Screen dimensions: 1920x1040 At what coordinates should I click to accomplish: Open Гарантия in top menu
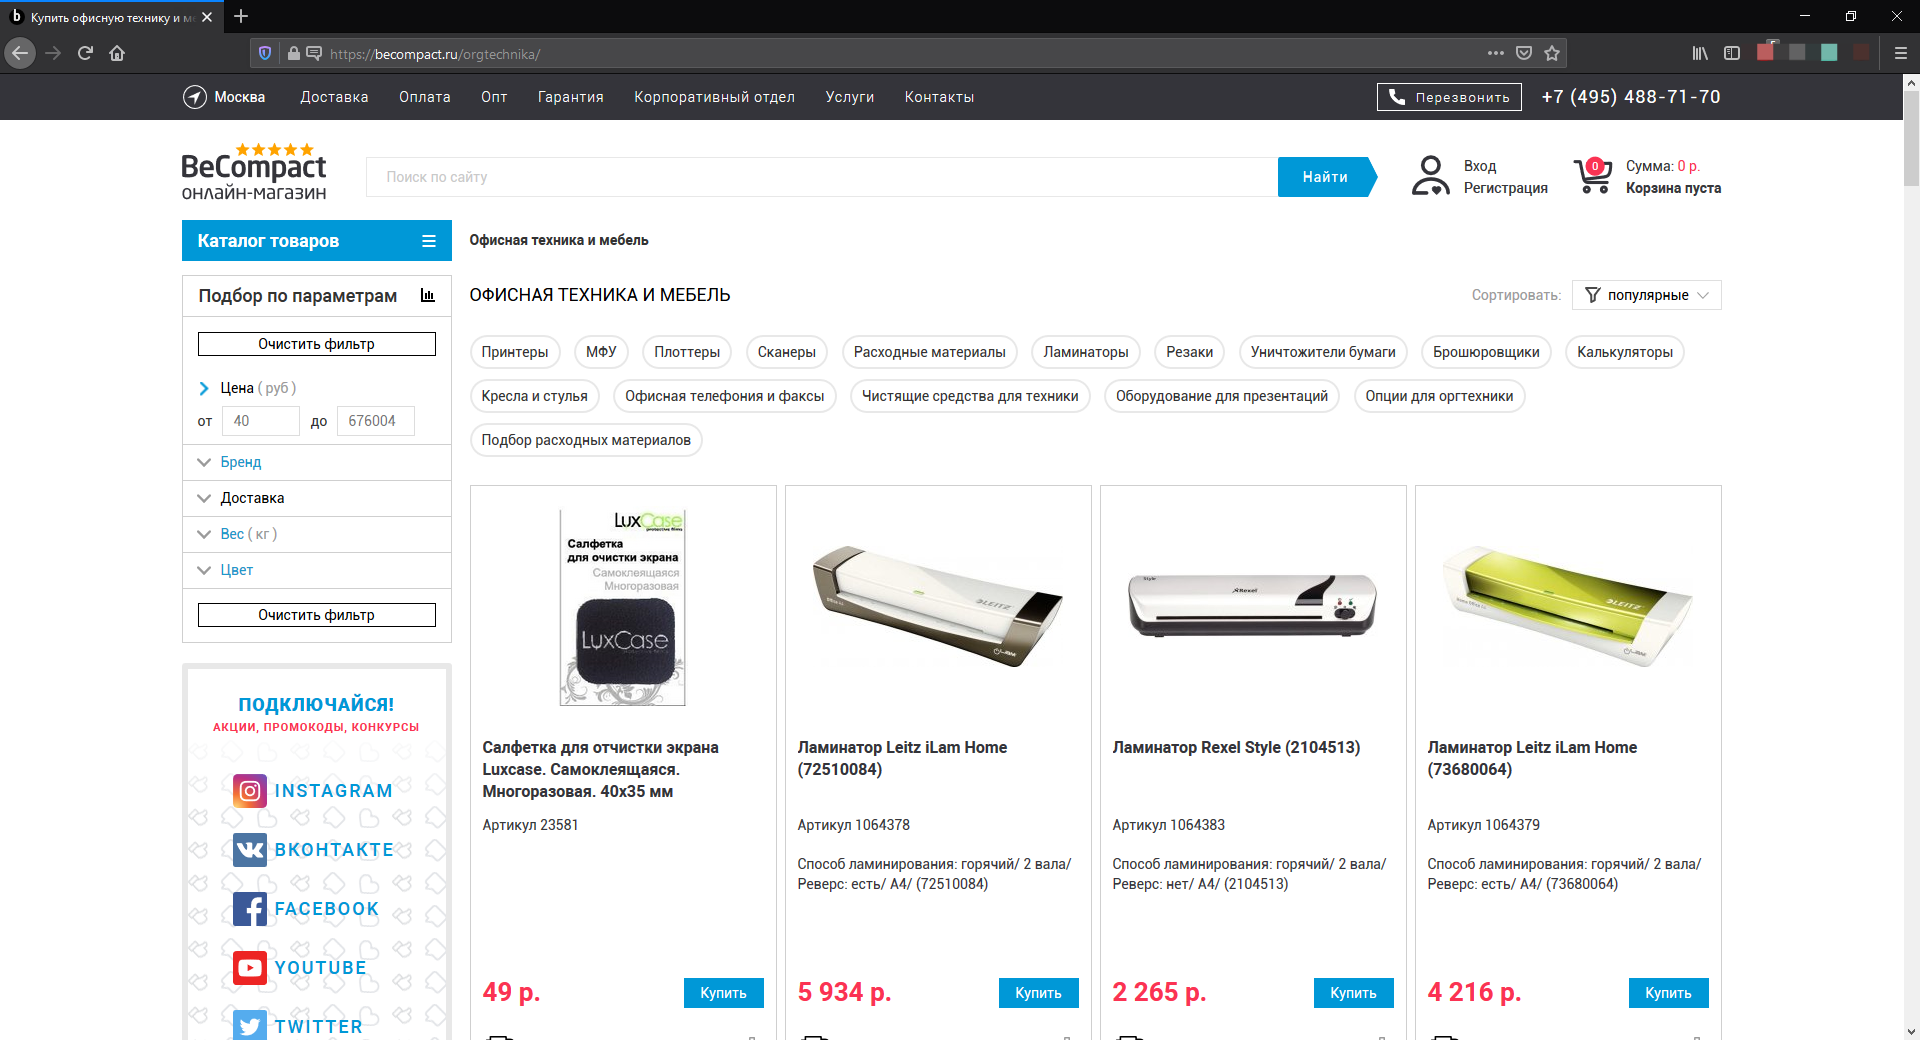tap(570, 97)
